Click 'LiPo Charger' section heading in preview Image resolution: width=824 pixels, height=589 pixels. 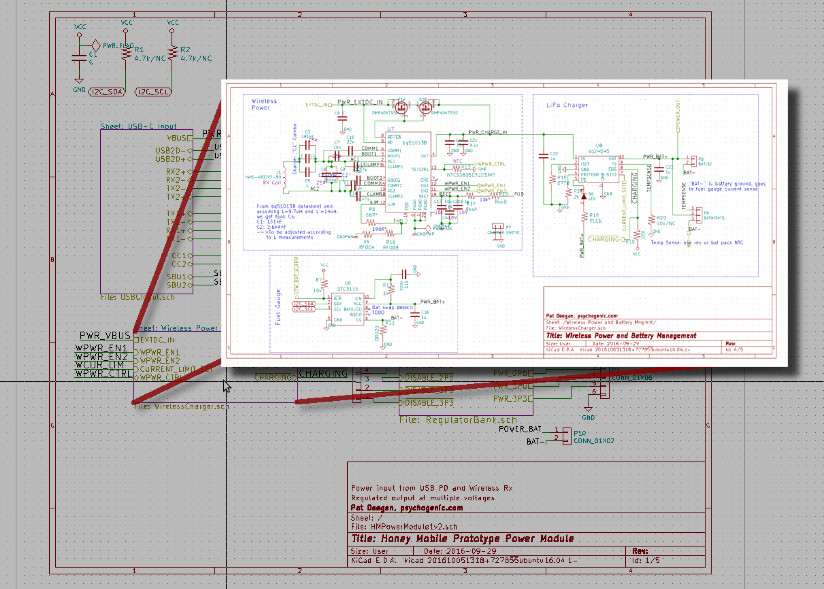pyautogui.click(x=567, y=105)
